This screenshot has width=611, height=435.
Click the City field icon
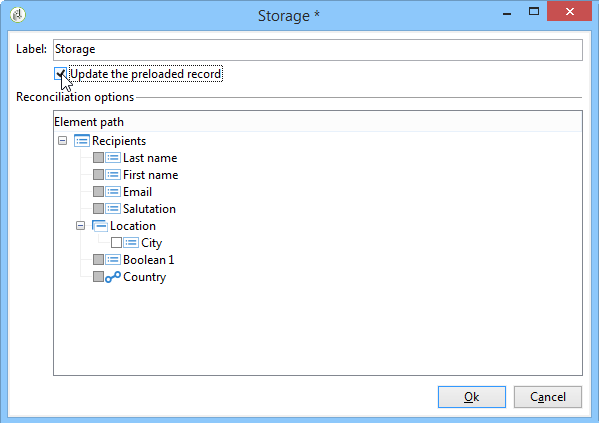[131, 243]
